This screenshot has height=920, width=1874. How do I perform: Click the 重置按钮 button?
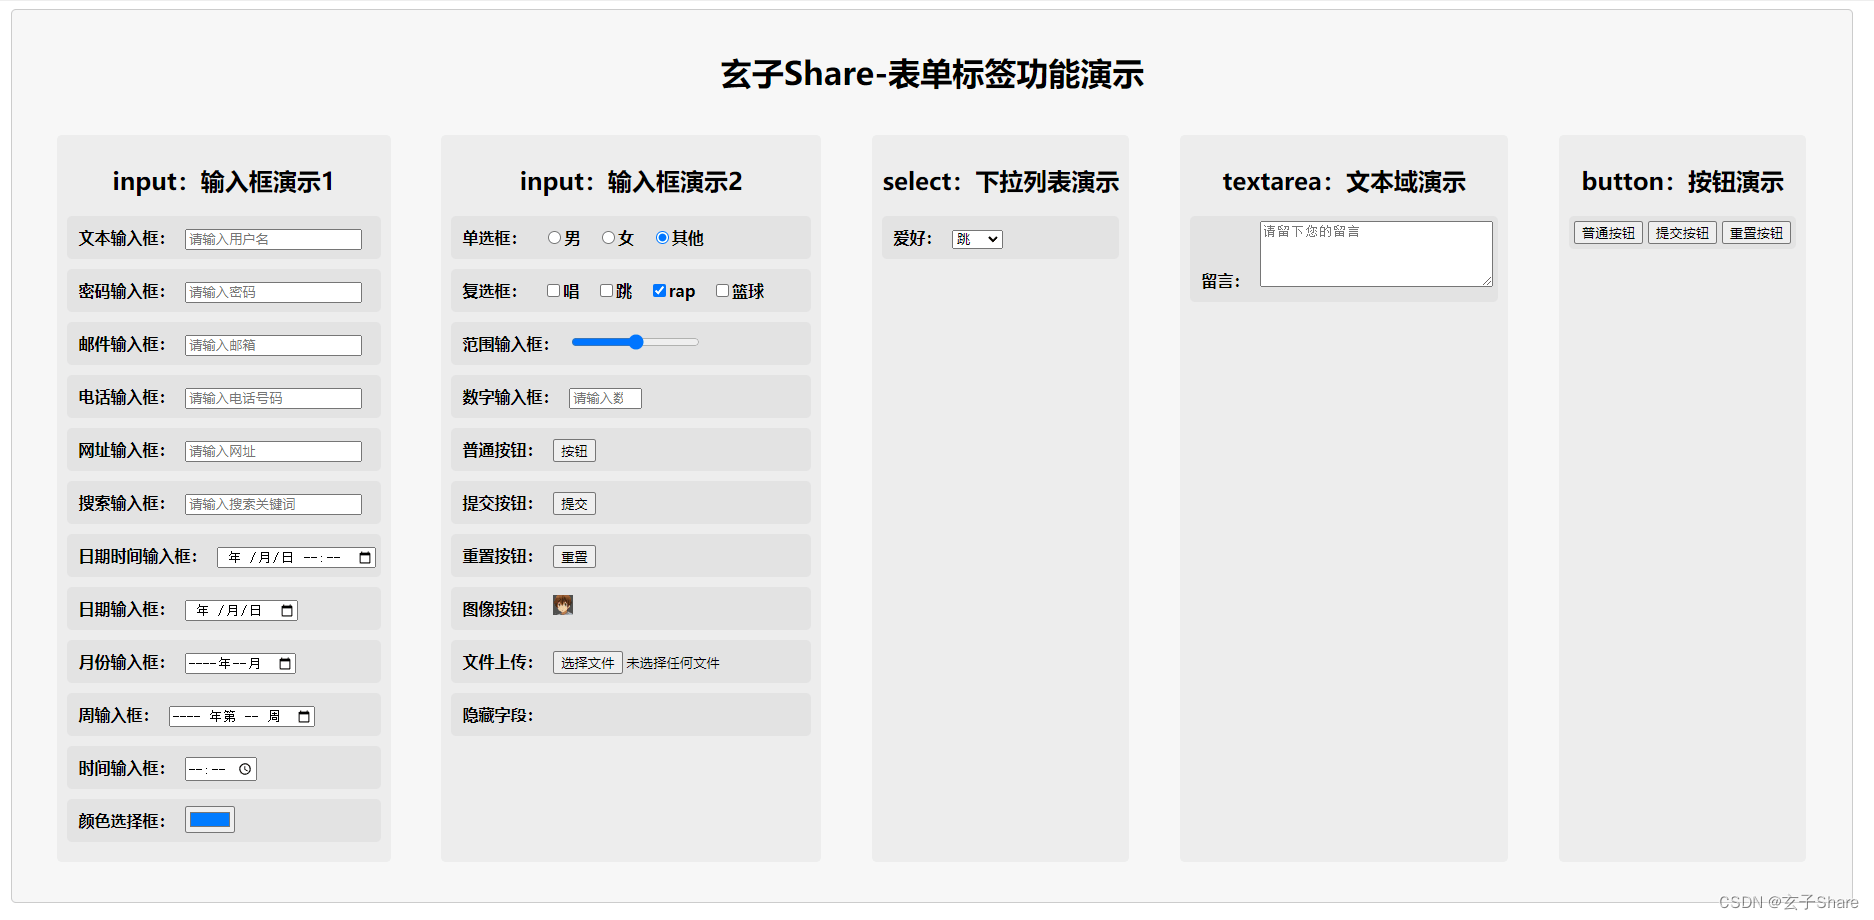(x=1756, y=233)
